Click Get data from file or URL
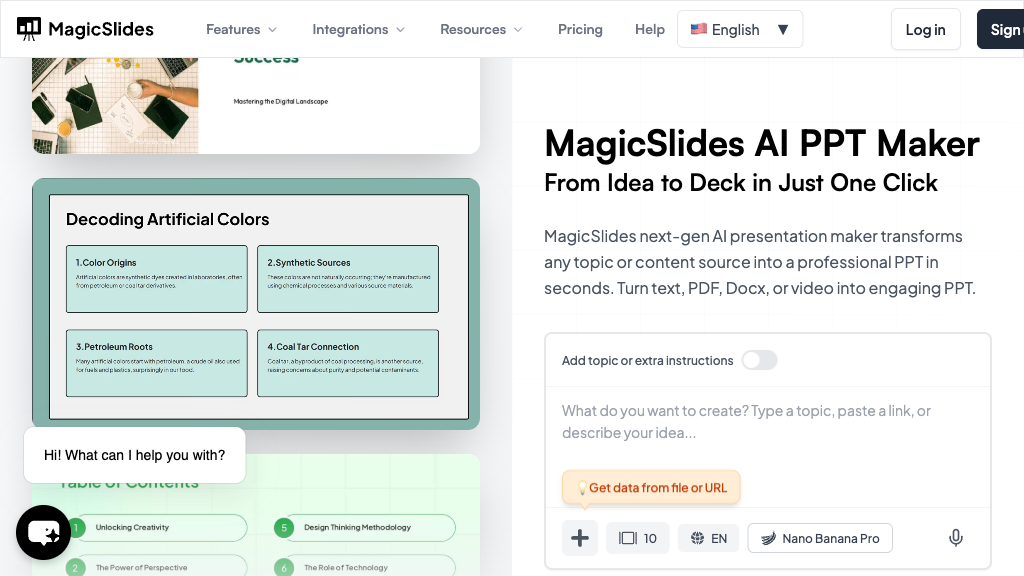This screenshot has height=576, width=1024. coord(657,488)
